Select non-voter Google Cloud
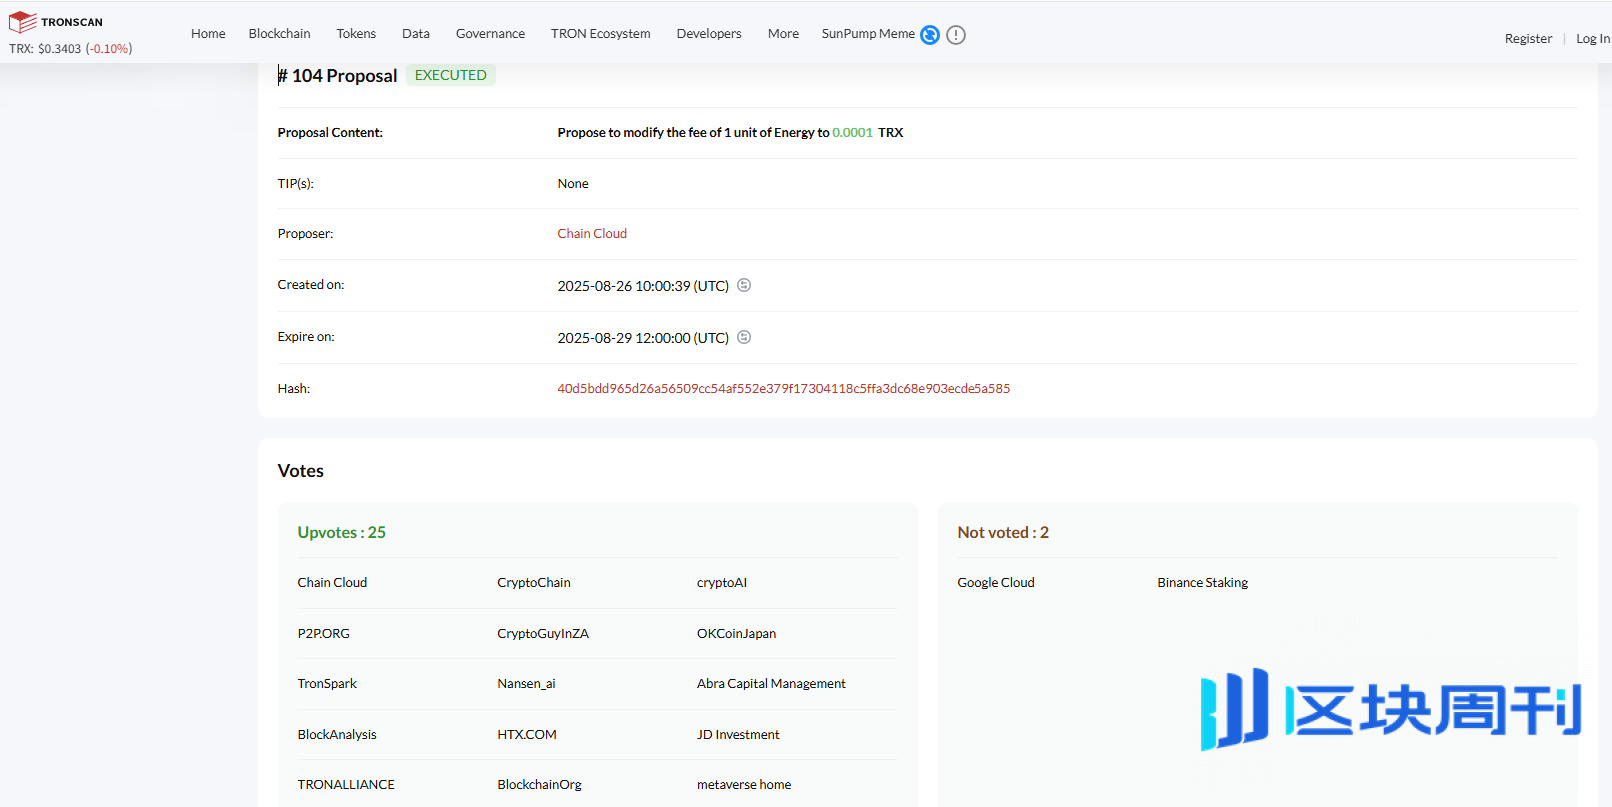1612x807 pixels. pyautogui.click(x=996, y=583)
